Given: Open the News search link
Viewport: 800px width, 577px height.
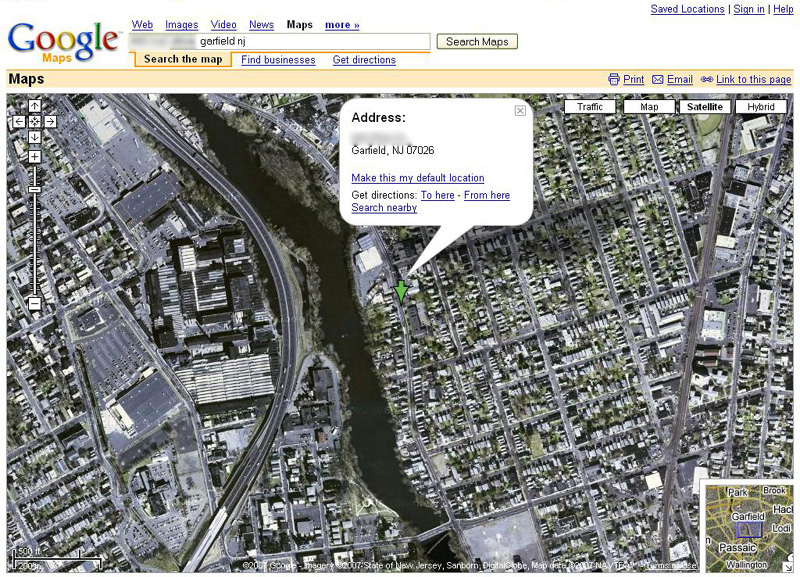Looking at the screenshot, I should click(261, 24).
